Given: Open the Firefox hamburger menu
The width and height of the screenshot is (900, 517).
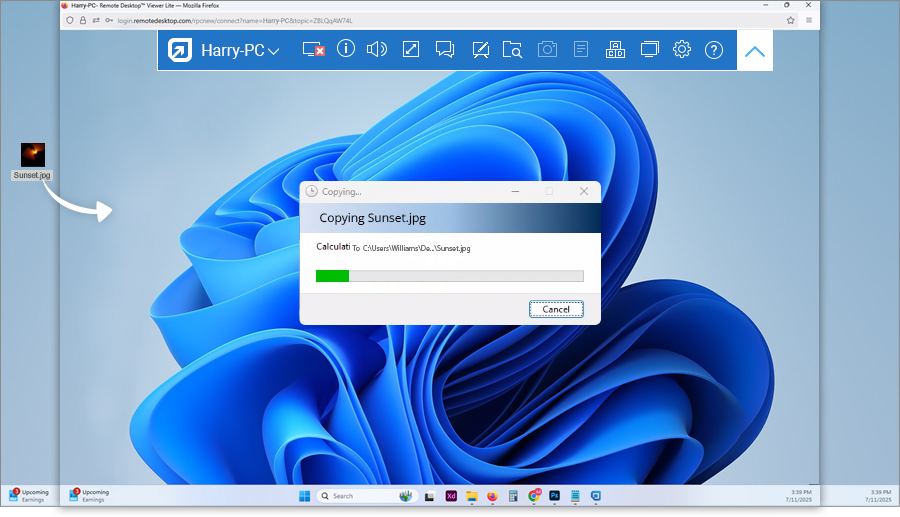Looking at the screenshot, I should point(809,19).
